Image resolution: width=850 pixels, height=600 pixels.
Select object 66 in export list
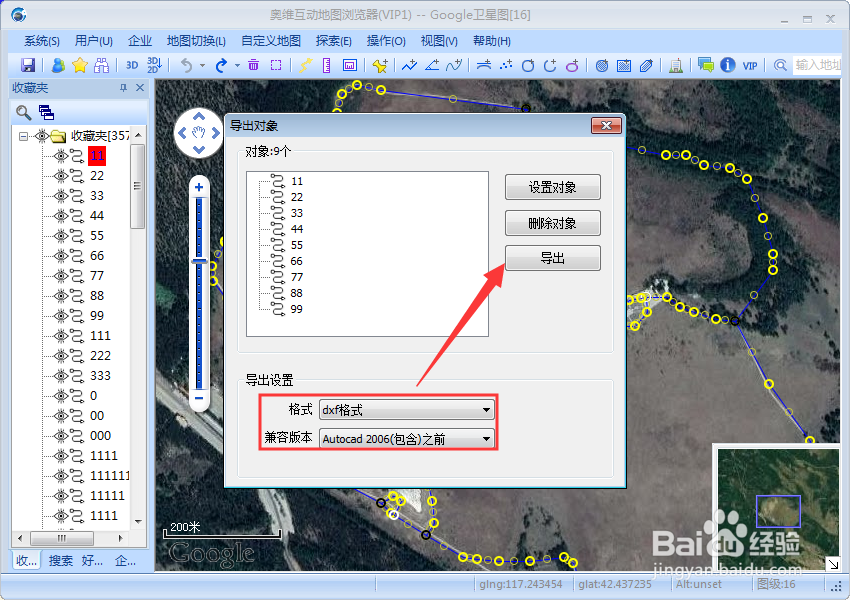coord(297,261)
